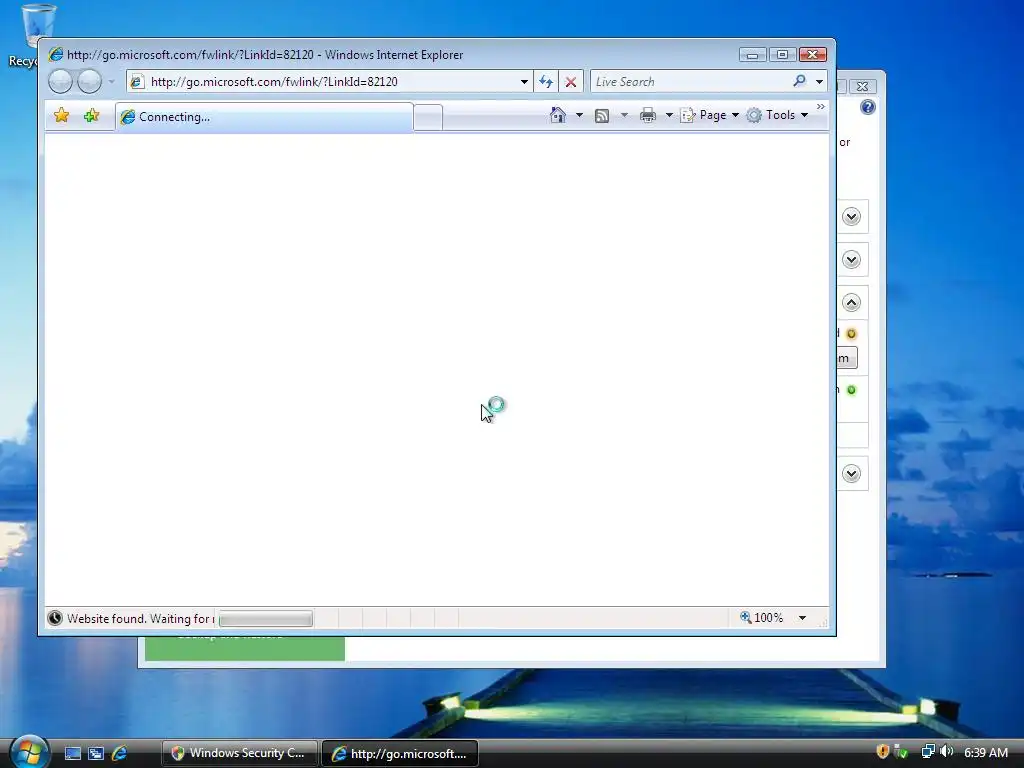Open the feeds dropdown arrow
Viewport: 1024px width, 768px height.
pos(624,115)
